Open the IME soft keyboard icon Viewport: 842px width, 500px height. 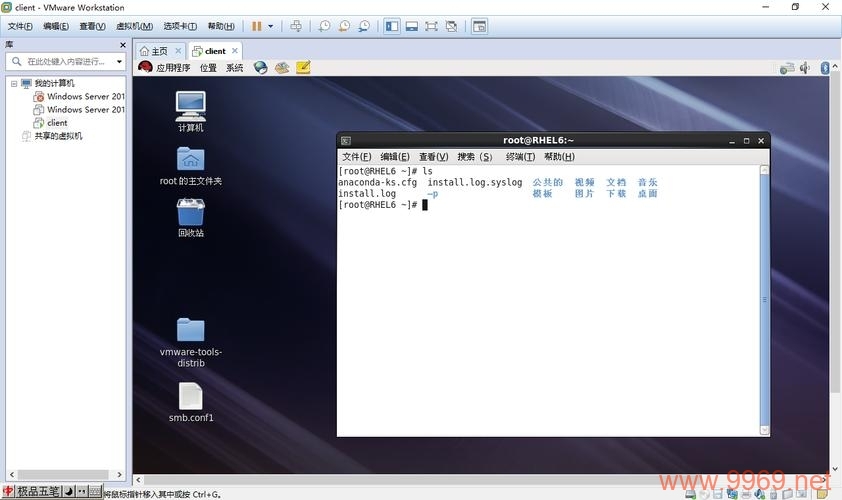point(96,491)
